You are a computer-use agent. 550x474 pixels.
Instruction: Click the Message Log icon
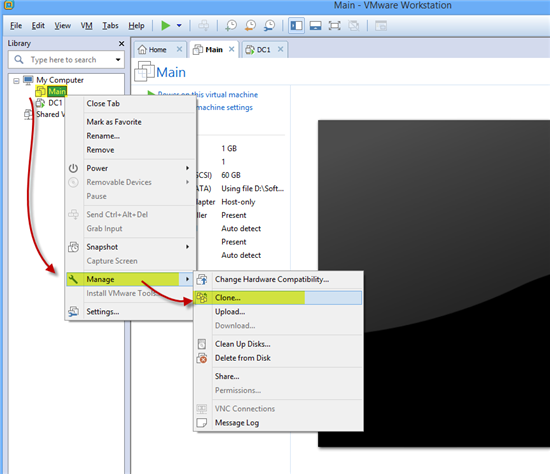click(x=202, y=423)
